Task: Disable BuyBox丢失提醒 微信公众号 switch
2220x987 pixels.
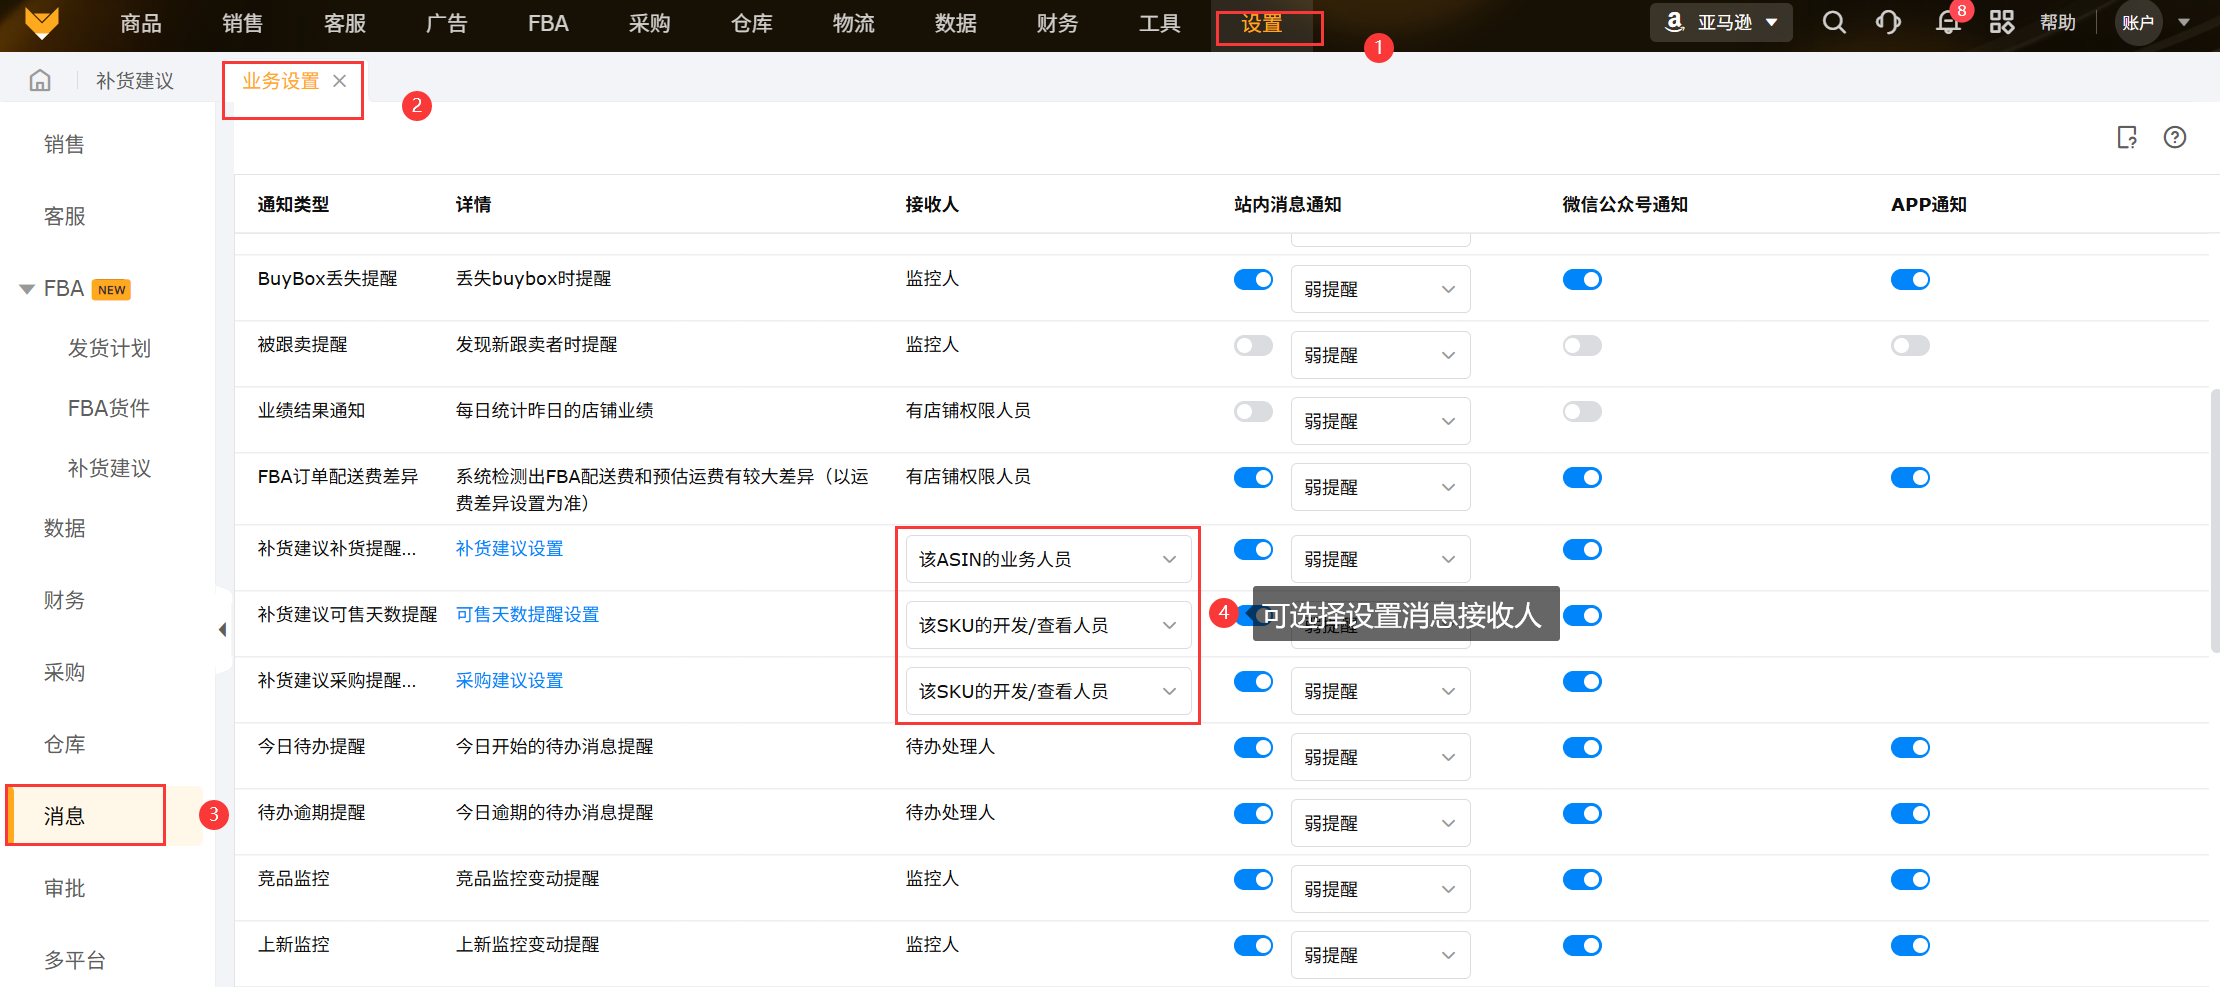Action: point(1582,279)
